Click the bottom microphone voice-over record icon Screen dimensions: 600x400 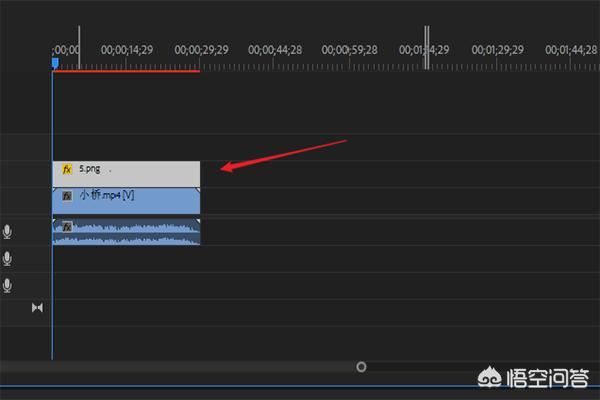tap(8, 286)
